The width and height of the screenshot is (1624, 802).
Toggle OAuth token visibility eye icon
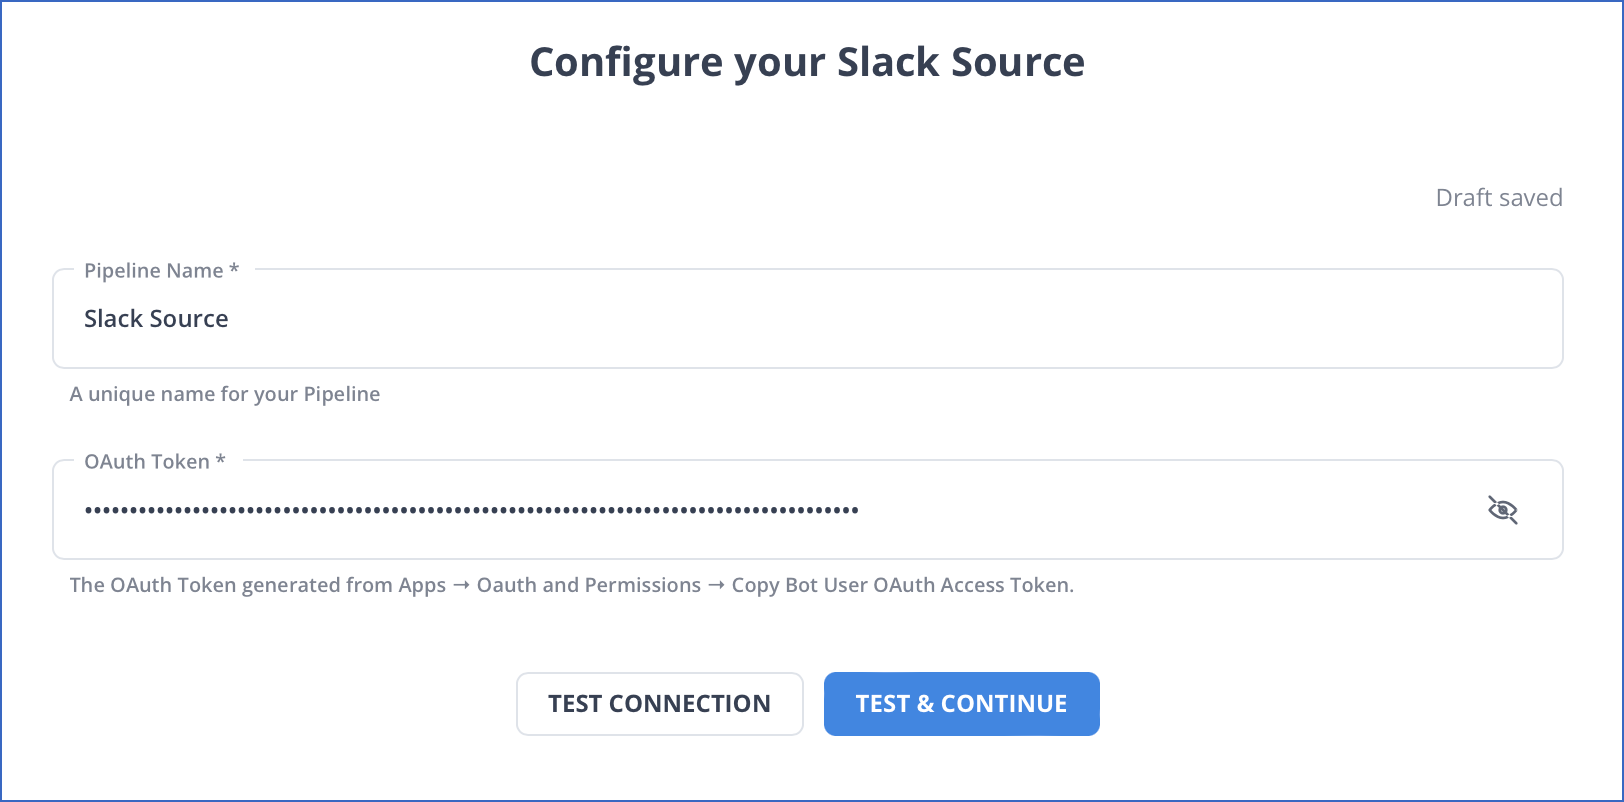coord(1502,510)
